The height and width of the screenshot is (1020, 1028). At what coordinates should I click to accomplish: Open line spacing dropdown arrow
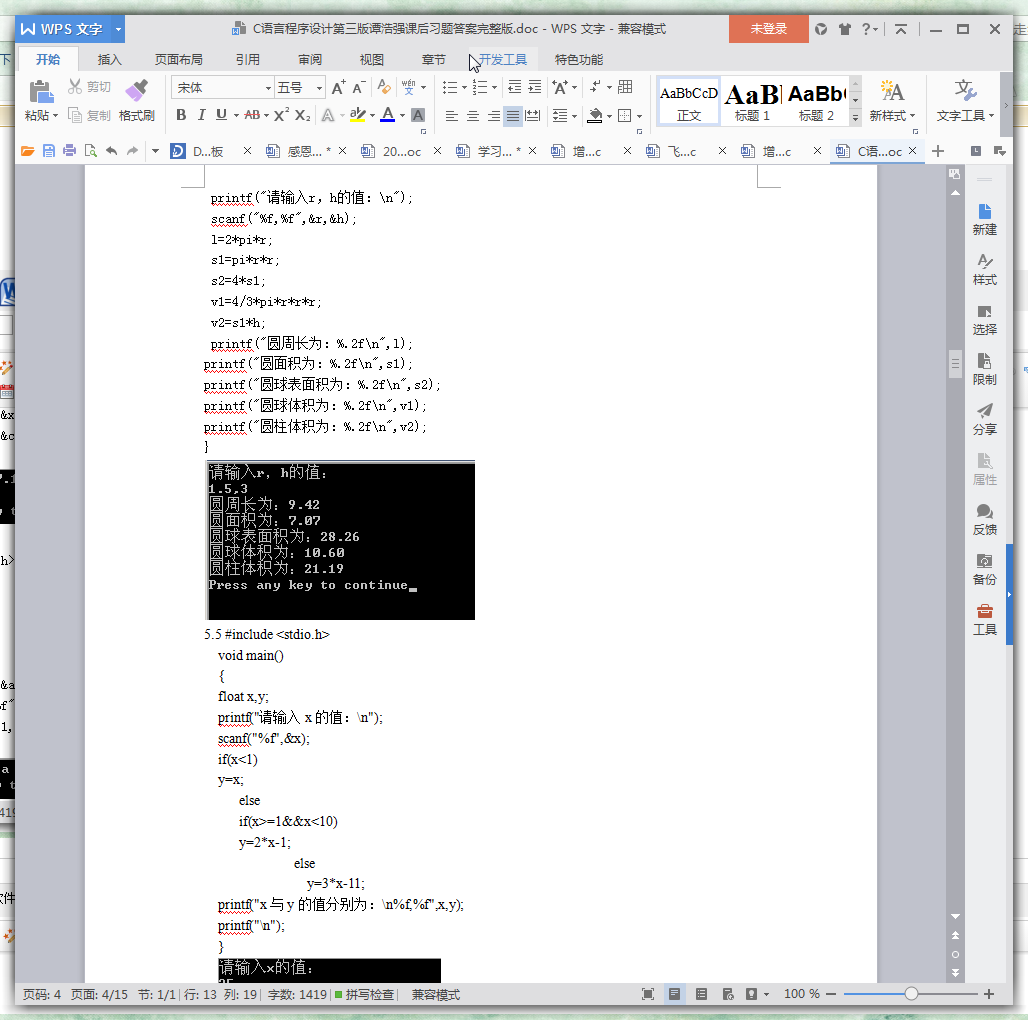[575, 117]
